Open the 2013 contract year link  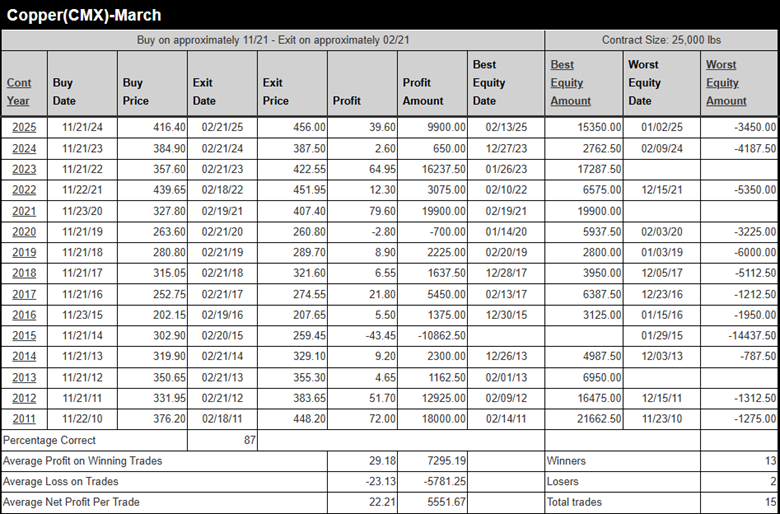click(24, 377)
